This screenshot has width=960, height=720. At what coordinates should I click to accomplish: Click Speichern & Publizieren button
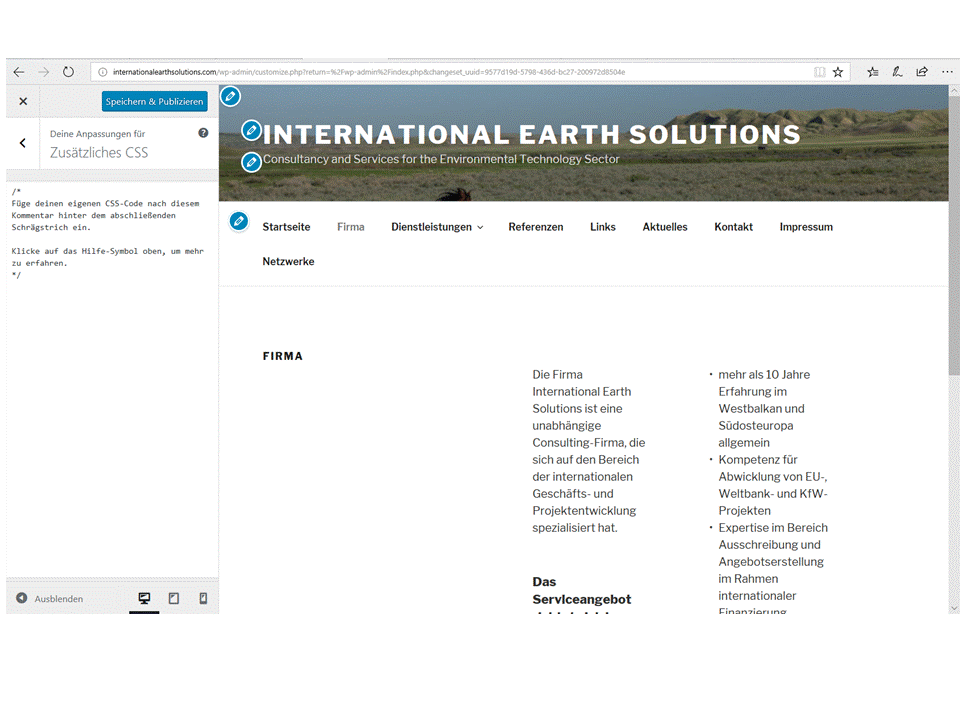tap(154, 102)
